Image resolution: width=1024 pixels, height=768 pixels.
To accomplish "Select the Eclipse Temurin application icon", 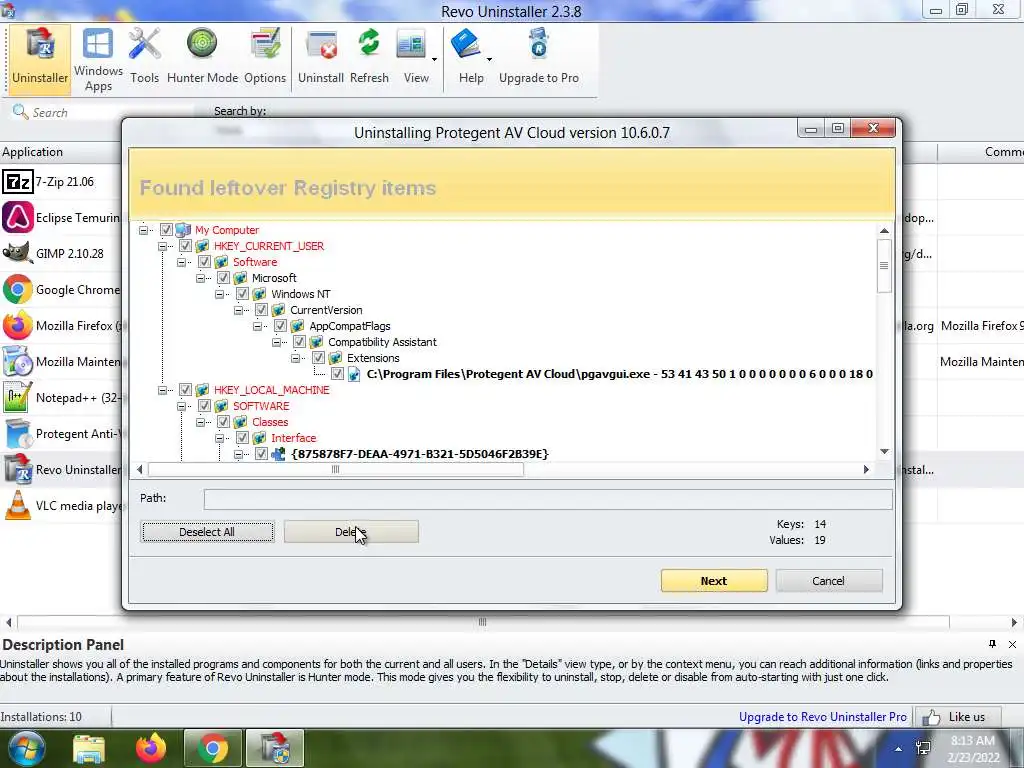I will coord(18,217).
